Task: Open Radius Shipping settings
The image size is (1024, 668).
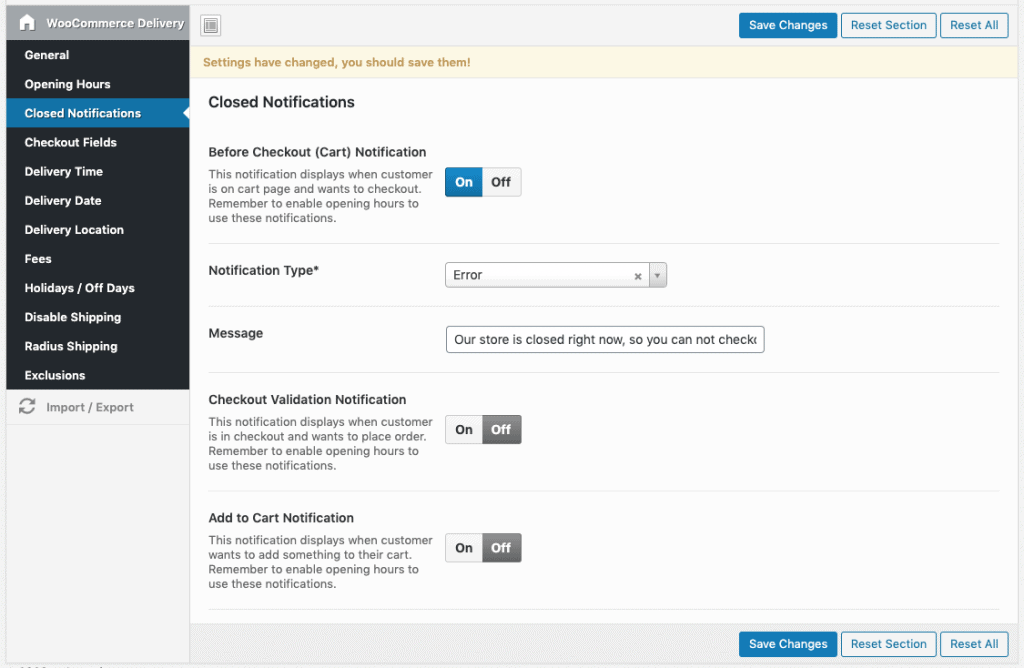Action: 70,346
